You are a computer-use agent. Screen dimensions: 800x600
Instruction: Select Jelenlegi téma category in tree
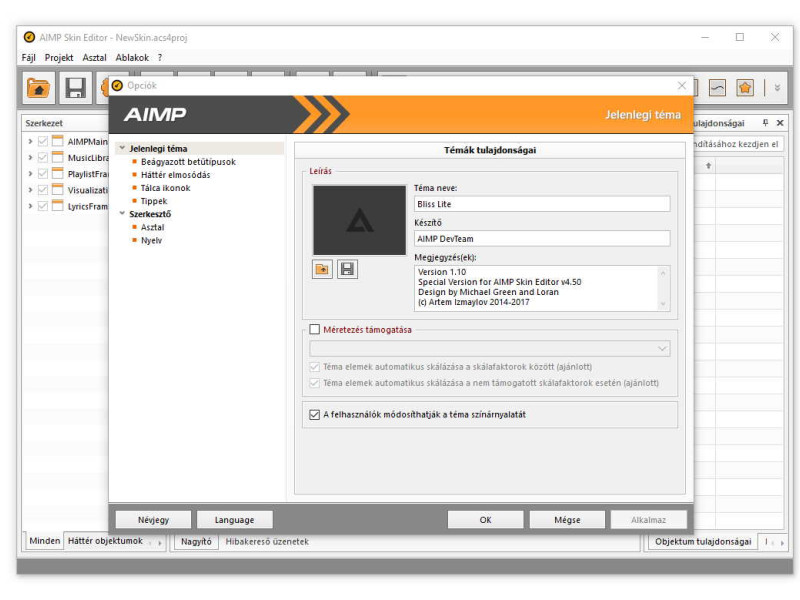click(x=158, y=148)
